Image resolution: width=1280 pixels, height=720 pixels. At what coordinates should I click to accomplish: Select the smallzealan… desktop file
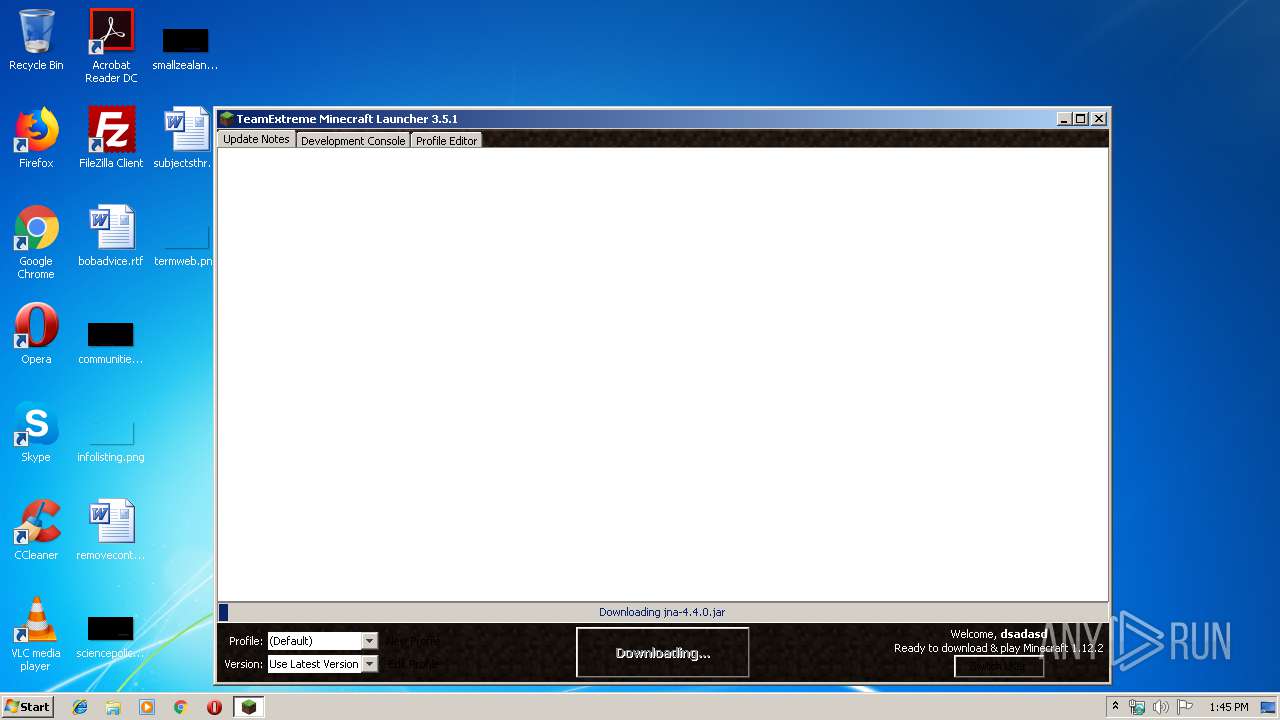[x=185, y=48]
